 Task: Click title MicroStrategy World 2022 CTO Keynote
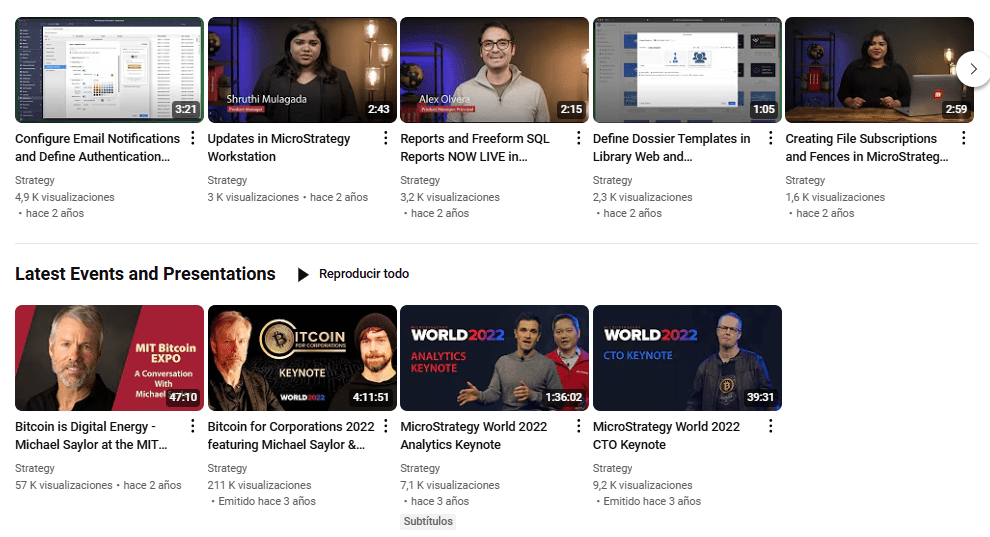(x=666, y=435)
